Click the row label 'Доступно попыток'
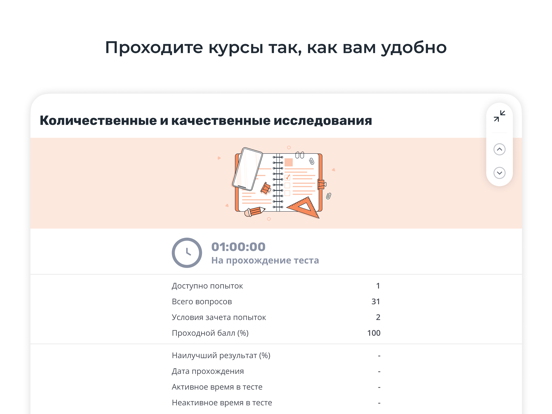Image resolution: width=552 pixels, height=414 pixels. [207, 286]
